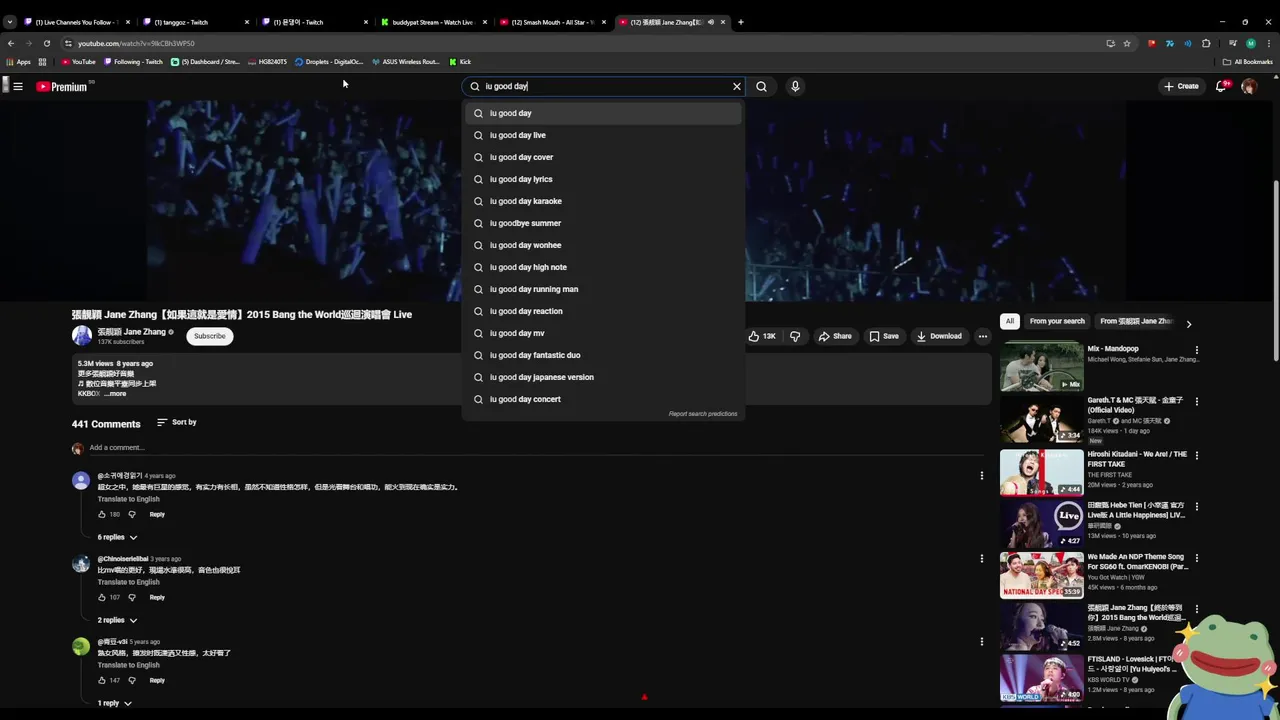Open All Bookmarks folder
This screenshot has height=720, width=1280.
(x=1247, y=62)
